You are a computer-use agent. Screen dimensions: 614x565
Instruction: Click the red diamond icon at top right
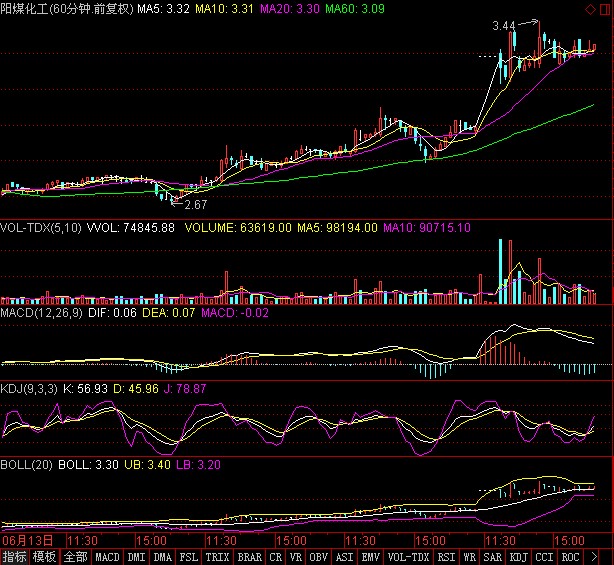[x=590, y=9]
